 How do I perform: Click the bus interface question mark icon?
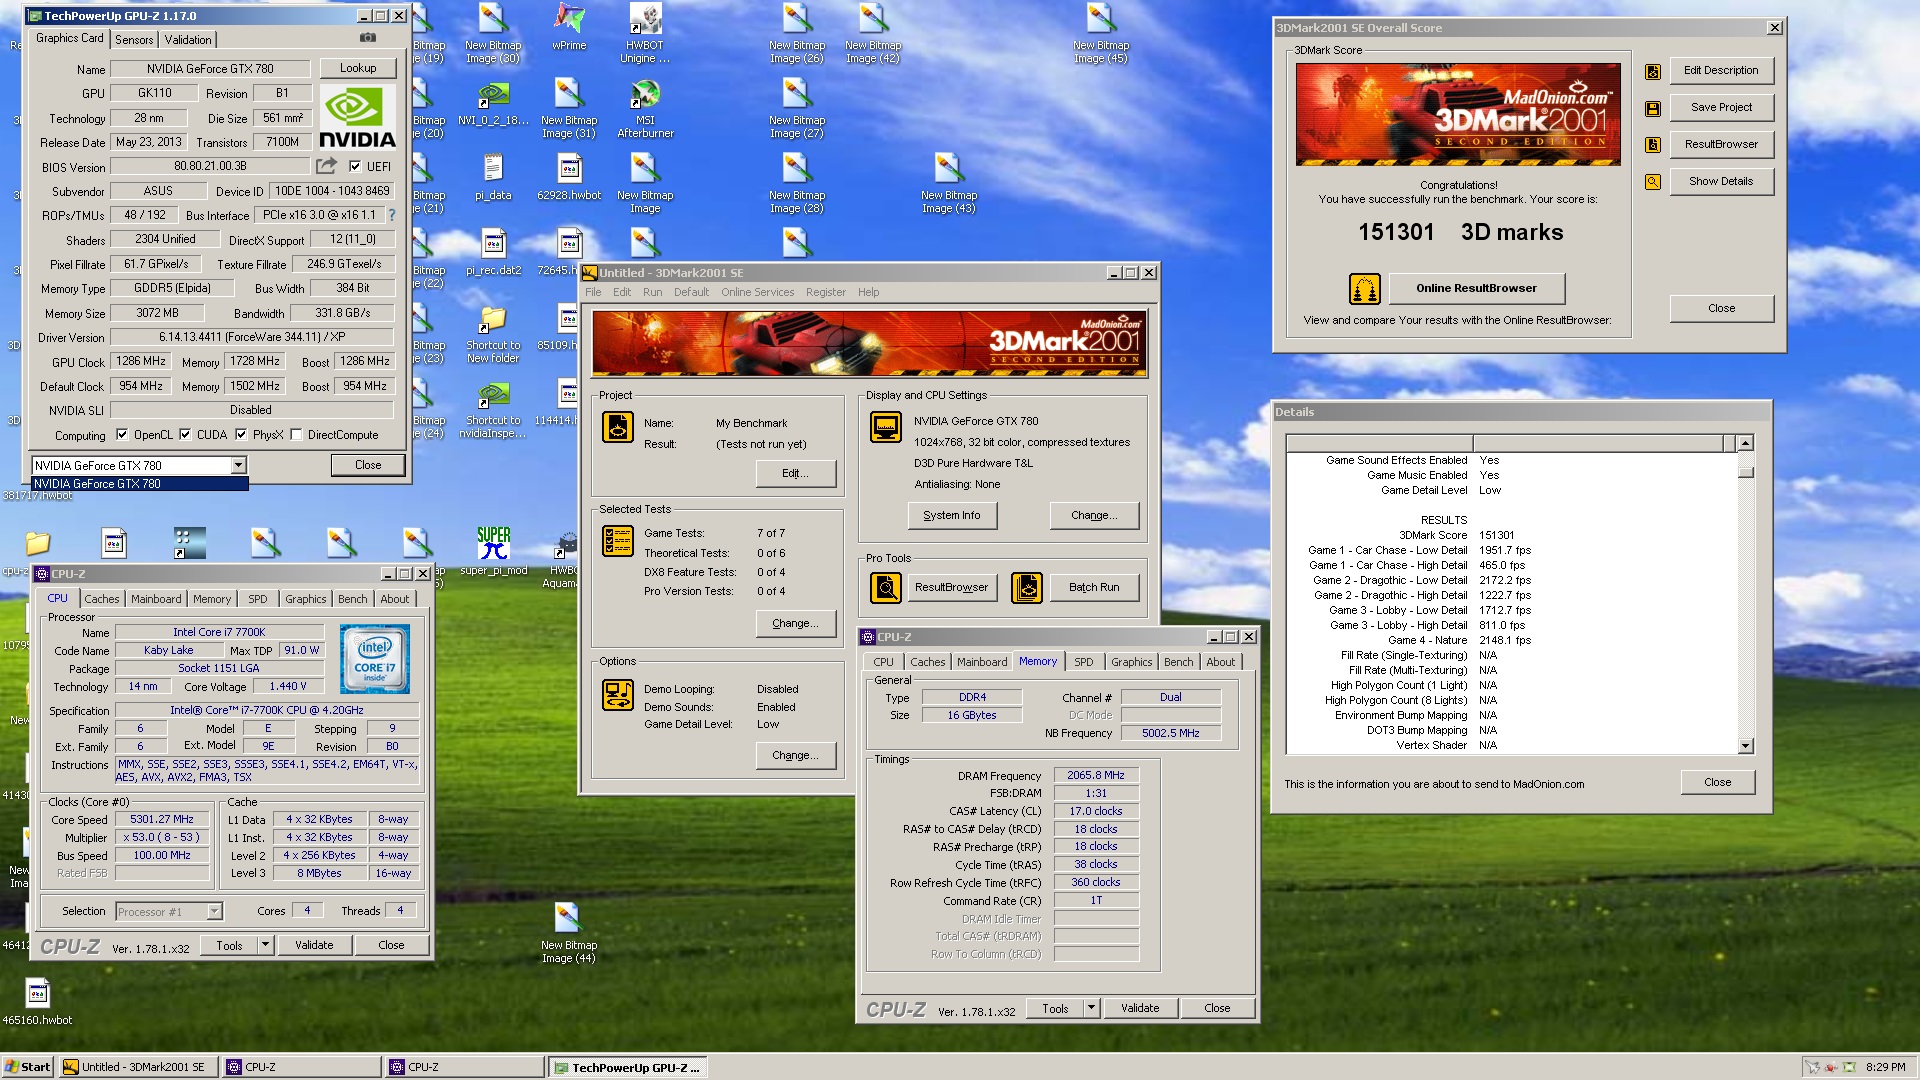[x=391, y=215]
